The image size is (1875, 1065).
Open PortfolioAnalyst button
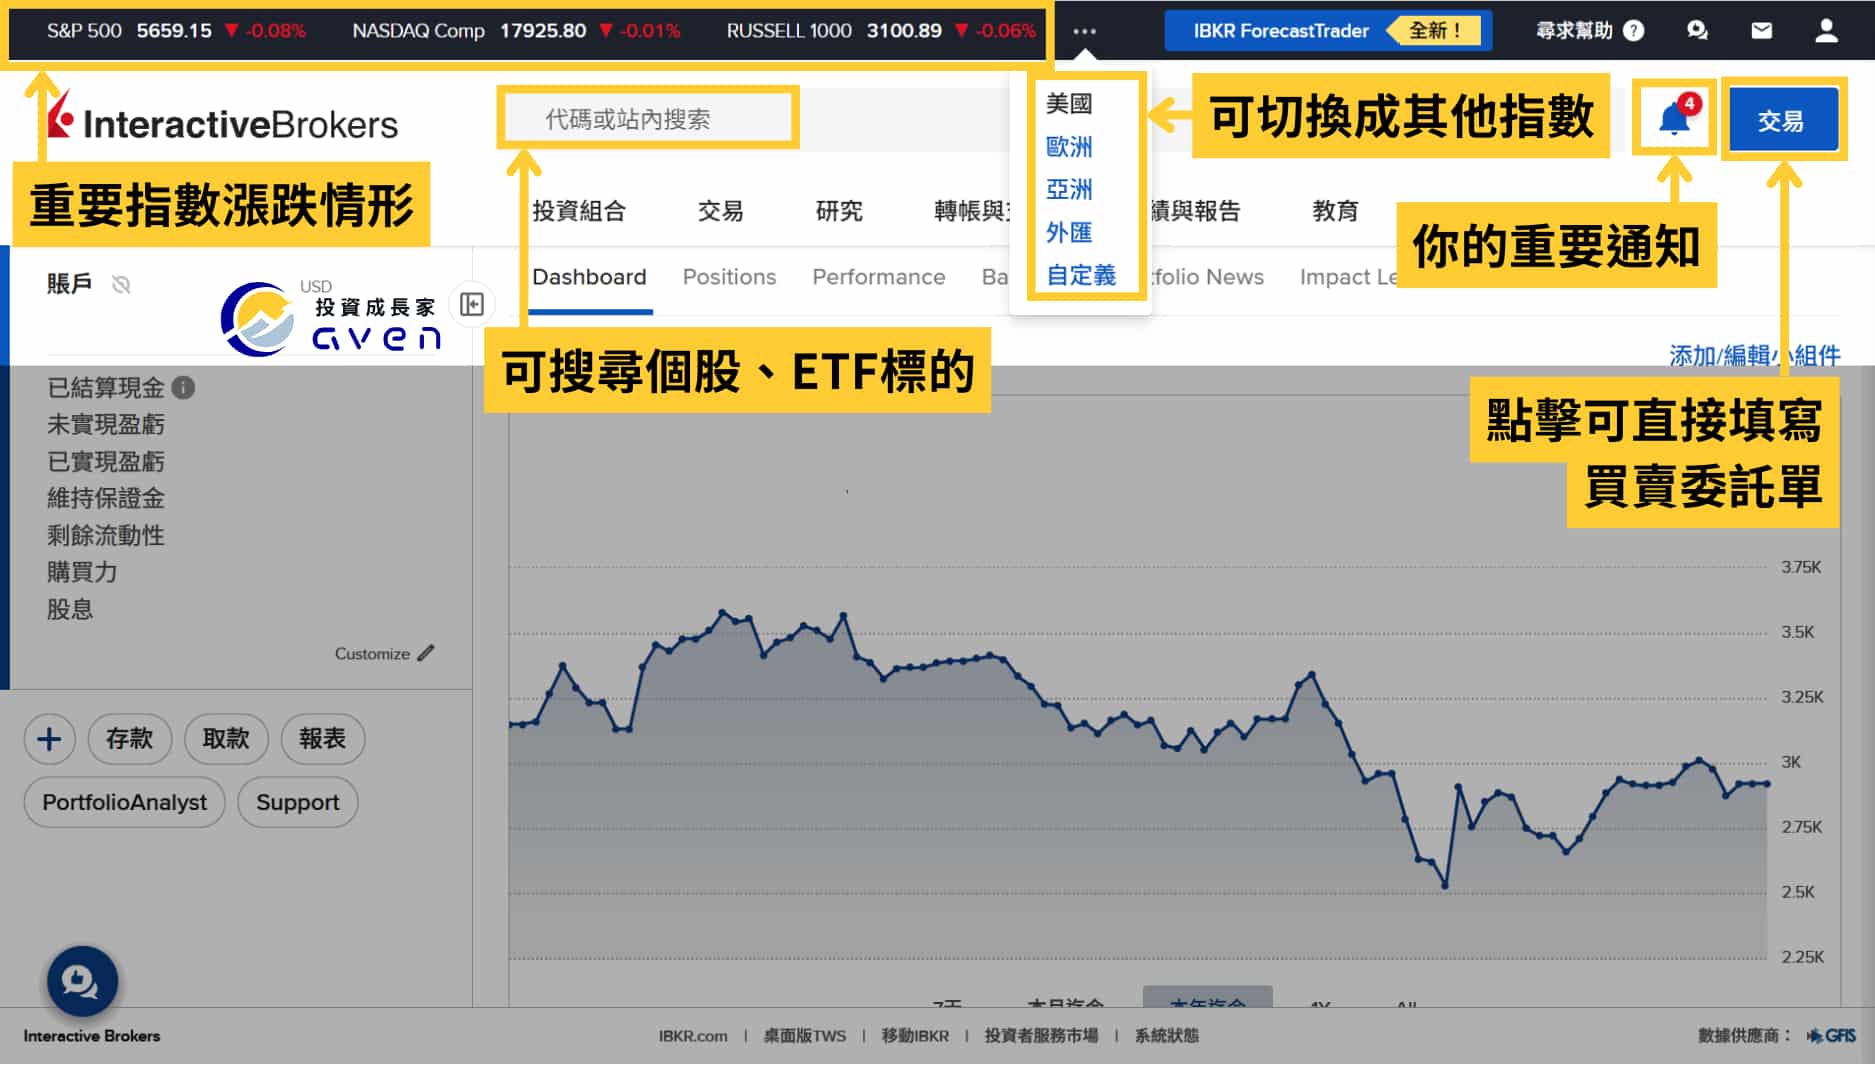point(125,802)
